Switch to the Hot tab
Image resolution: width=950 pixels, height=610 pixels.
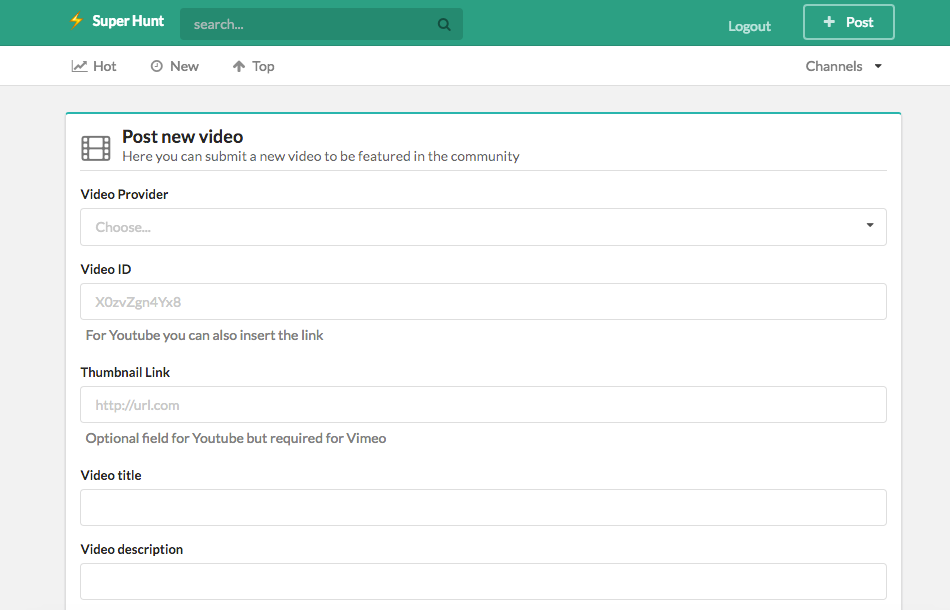pyautogui.click(x=94, y=66)
